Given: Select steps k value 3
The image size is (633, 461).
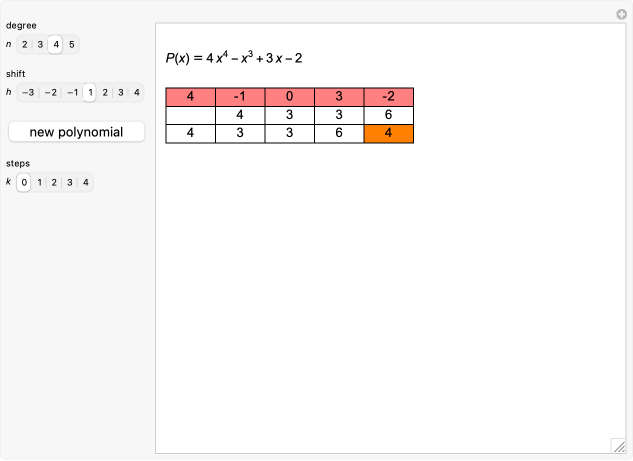Looking at the screenshot, I should click(x=71, y=182).
